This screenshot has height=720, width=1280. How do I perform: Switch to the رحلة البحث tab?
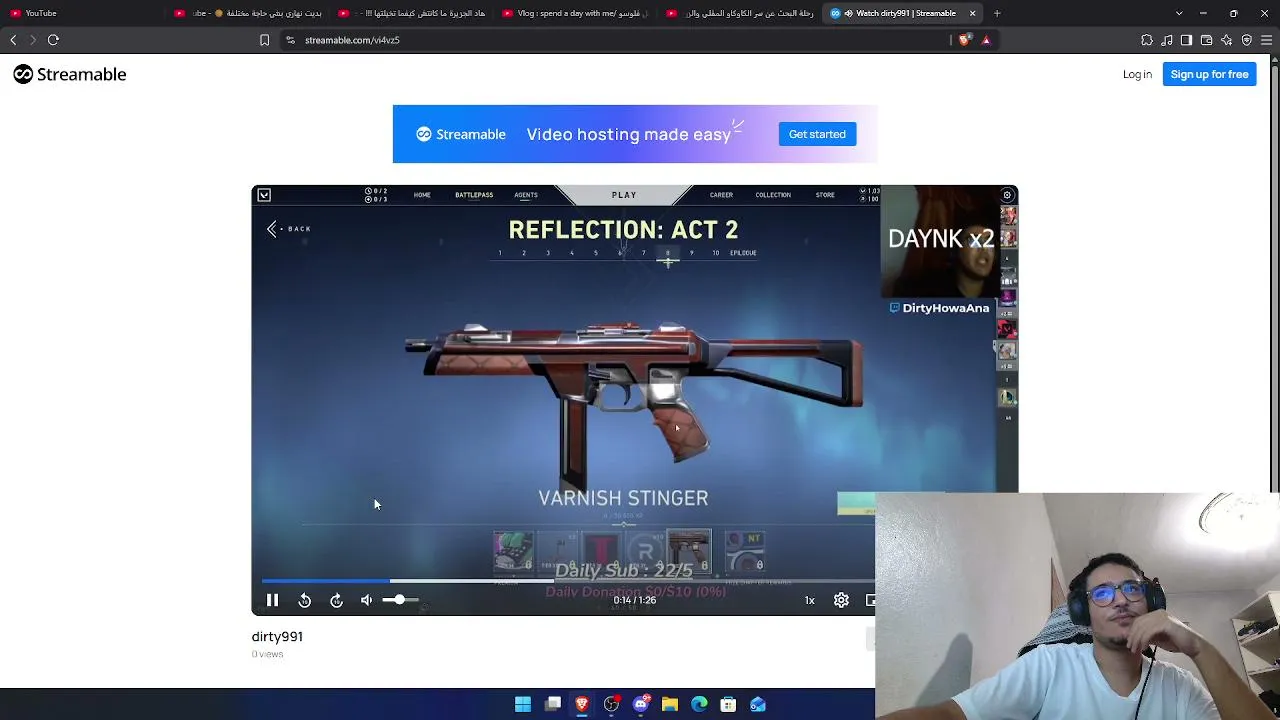[x=739, y=13]
